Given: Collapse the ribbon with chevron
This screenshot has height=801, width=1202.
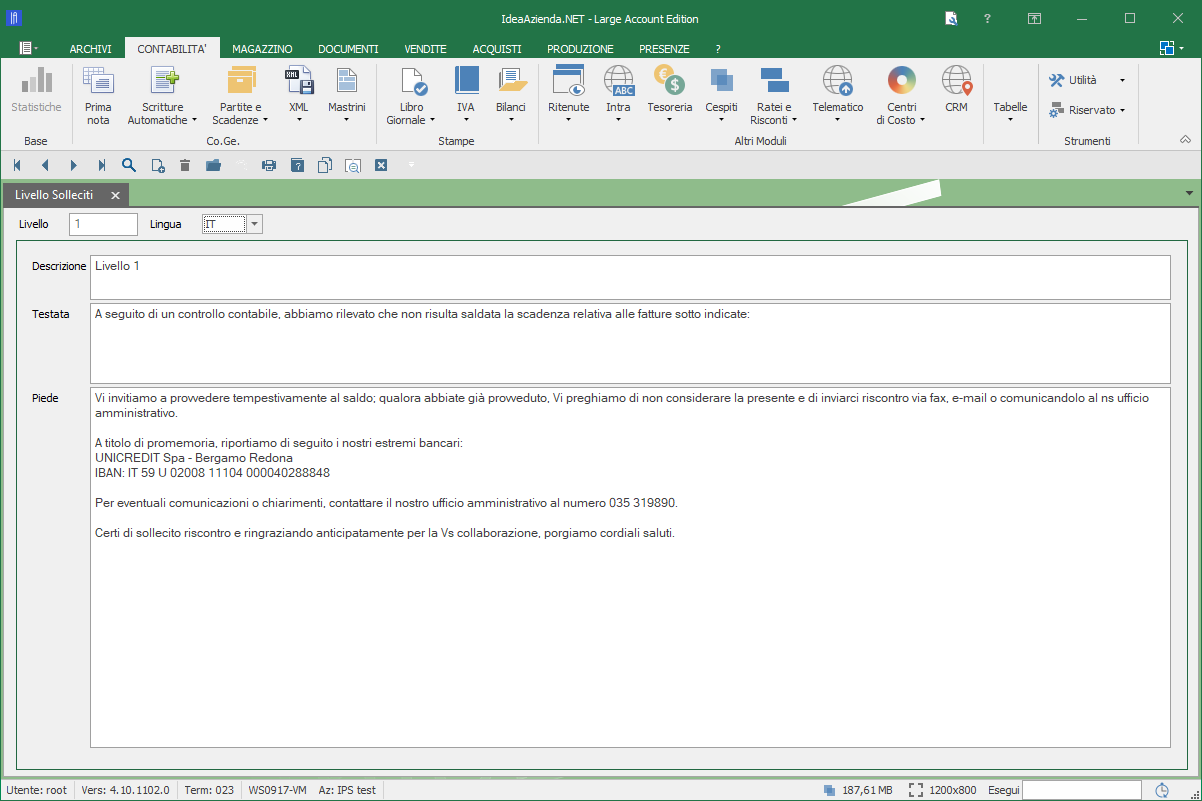Looking at the screenshot, I should (x=1185, y=140).
